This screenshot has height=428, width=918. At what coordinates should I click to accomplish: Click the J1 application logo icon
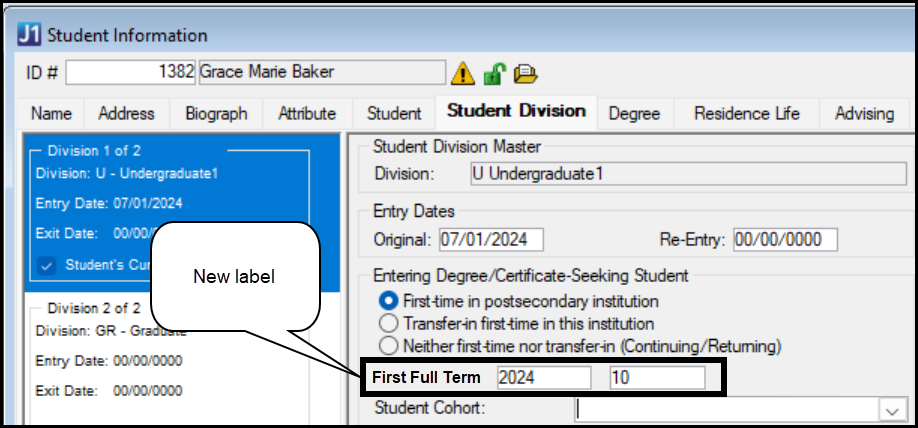(x=30, y=35)
